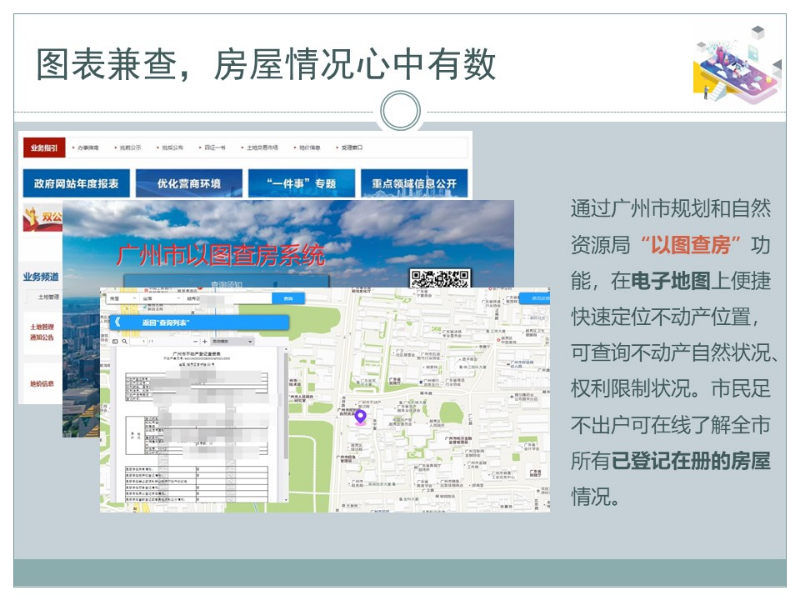Click the PDF viewer vertical scrollbar
Viewport: 800px width, 600px height.
[285, 420]
